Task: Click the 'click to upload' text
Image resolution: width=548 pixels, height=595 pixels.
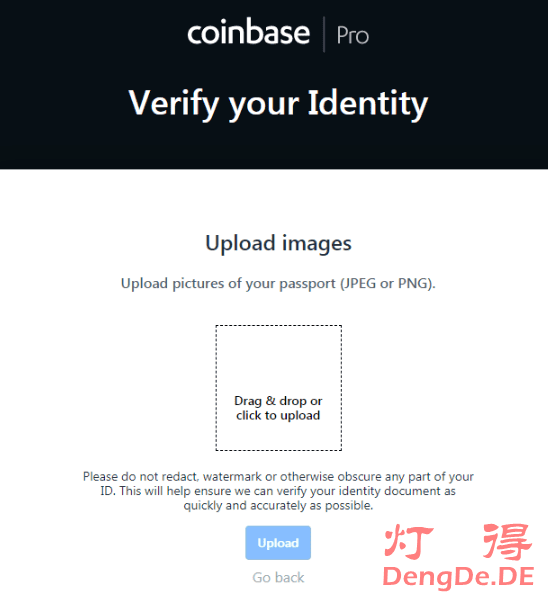Action: [x=278, y=416]
